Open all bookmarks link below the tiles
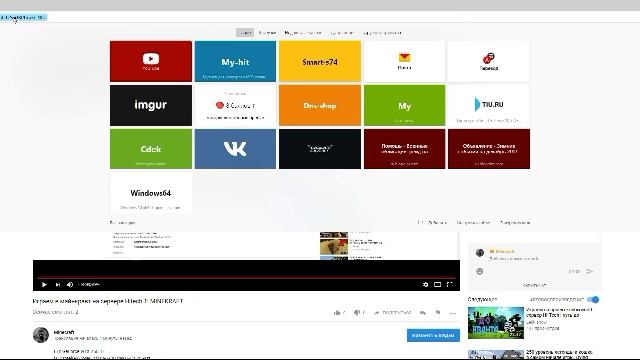This screenshot has height=360, width=640. tap(122, 222)
